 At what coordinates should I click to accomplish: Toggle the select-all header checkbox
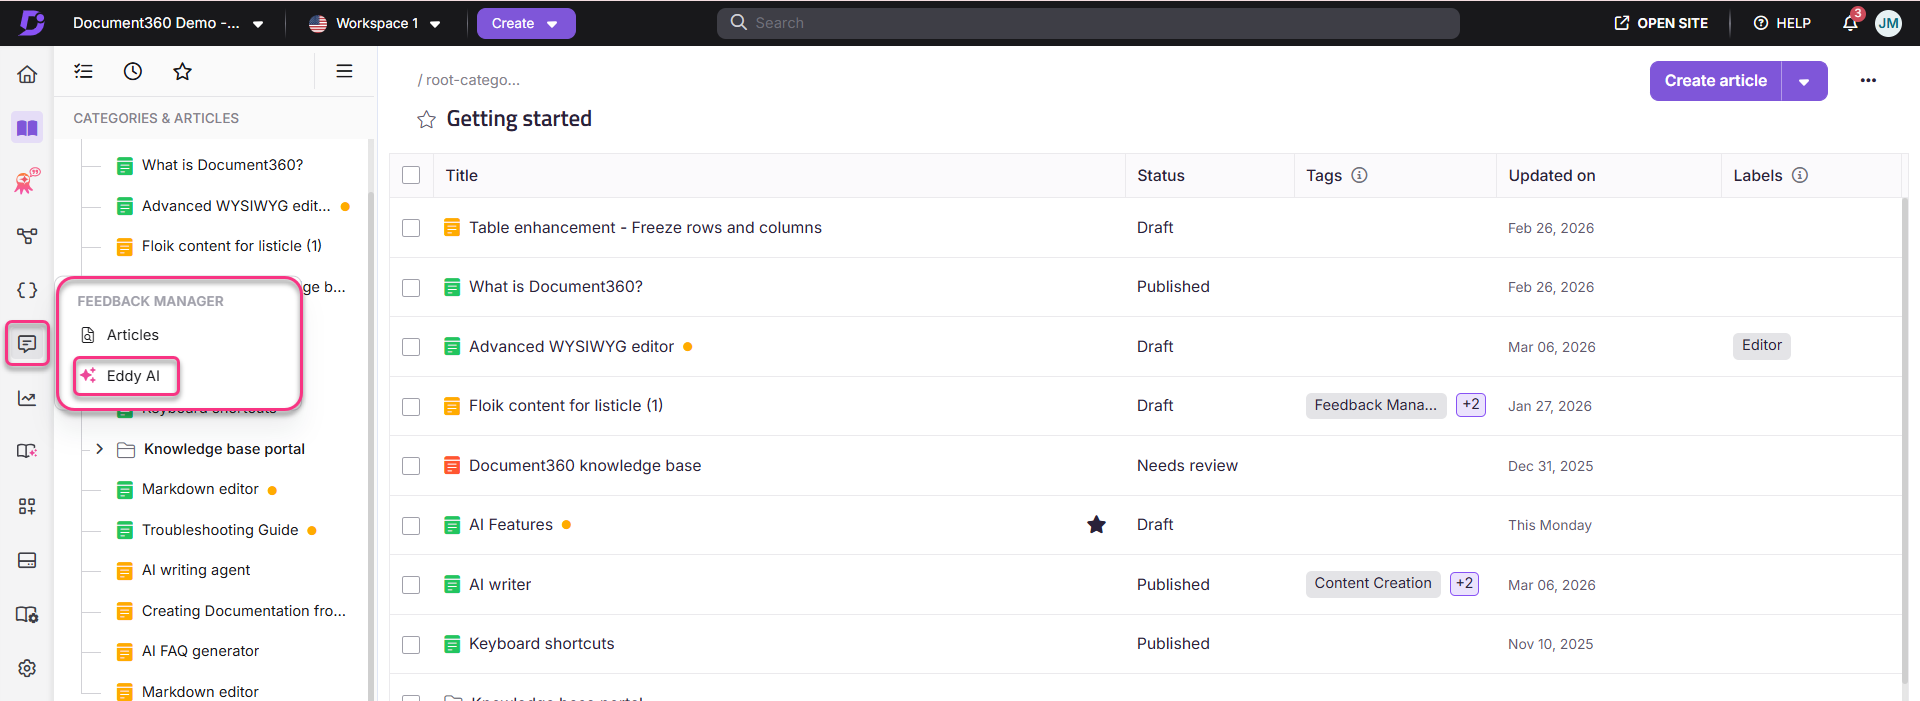coord(411,175)
